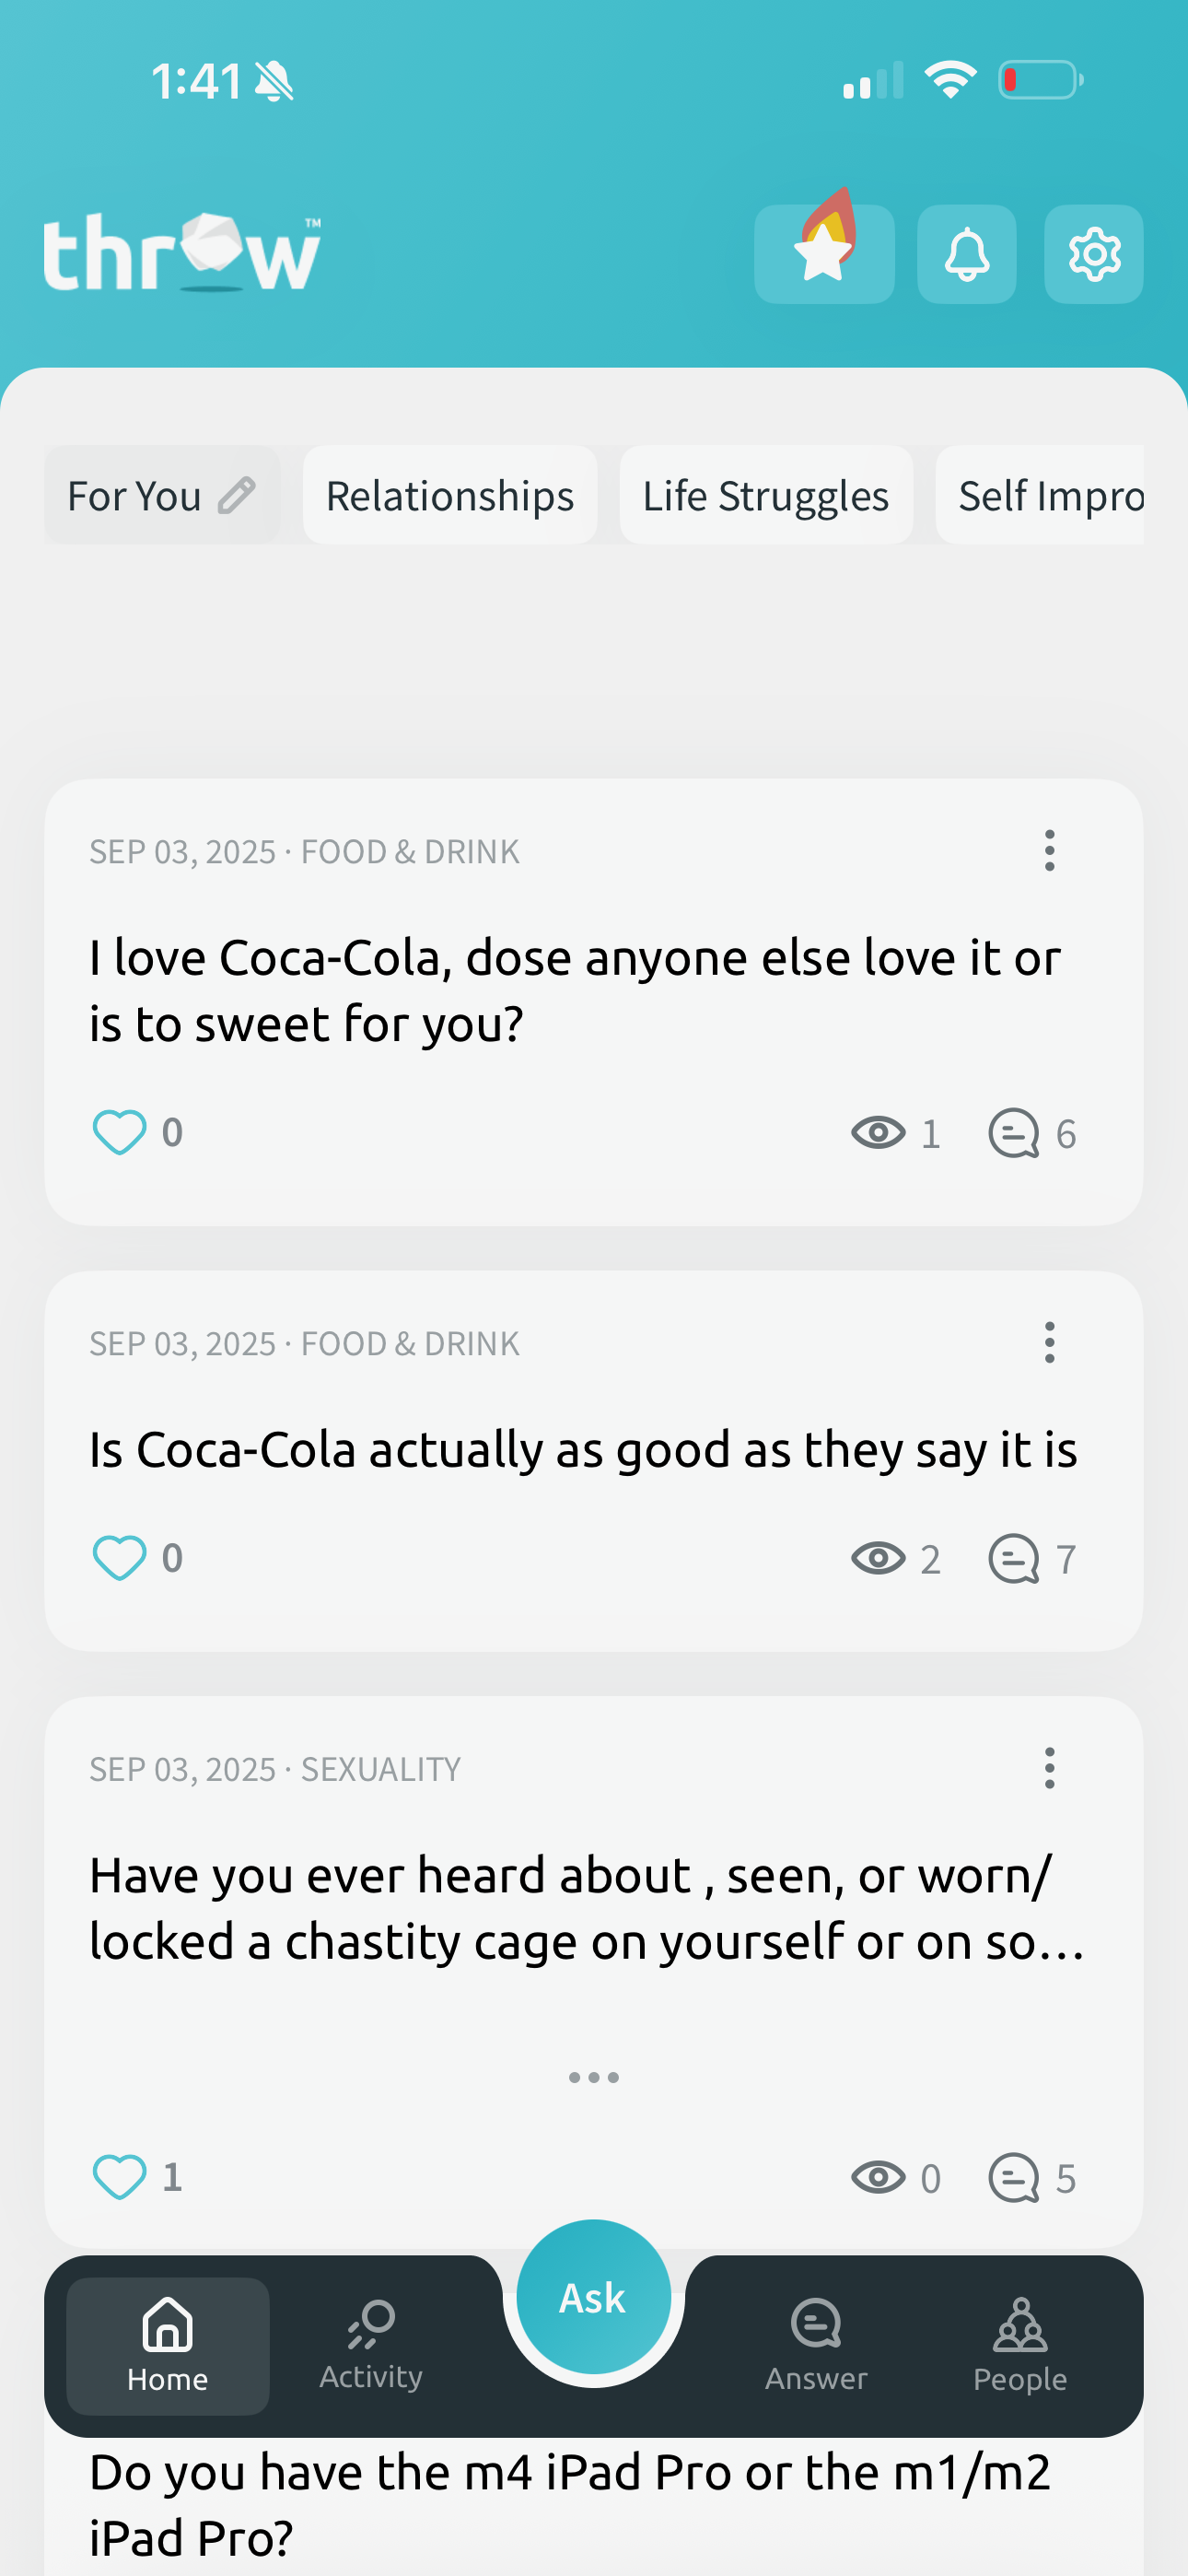The image size is (1188, 2576).
Task: Open three-dot menu on first Coca-Cola post
Action: point(1049,850)
